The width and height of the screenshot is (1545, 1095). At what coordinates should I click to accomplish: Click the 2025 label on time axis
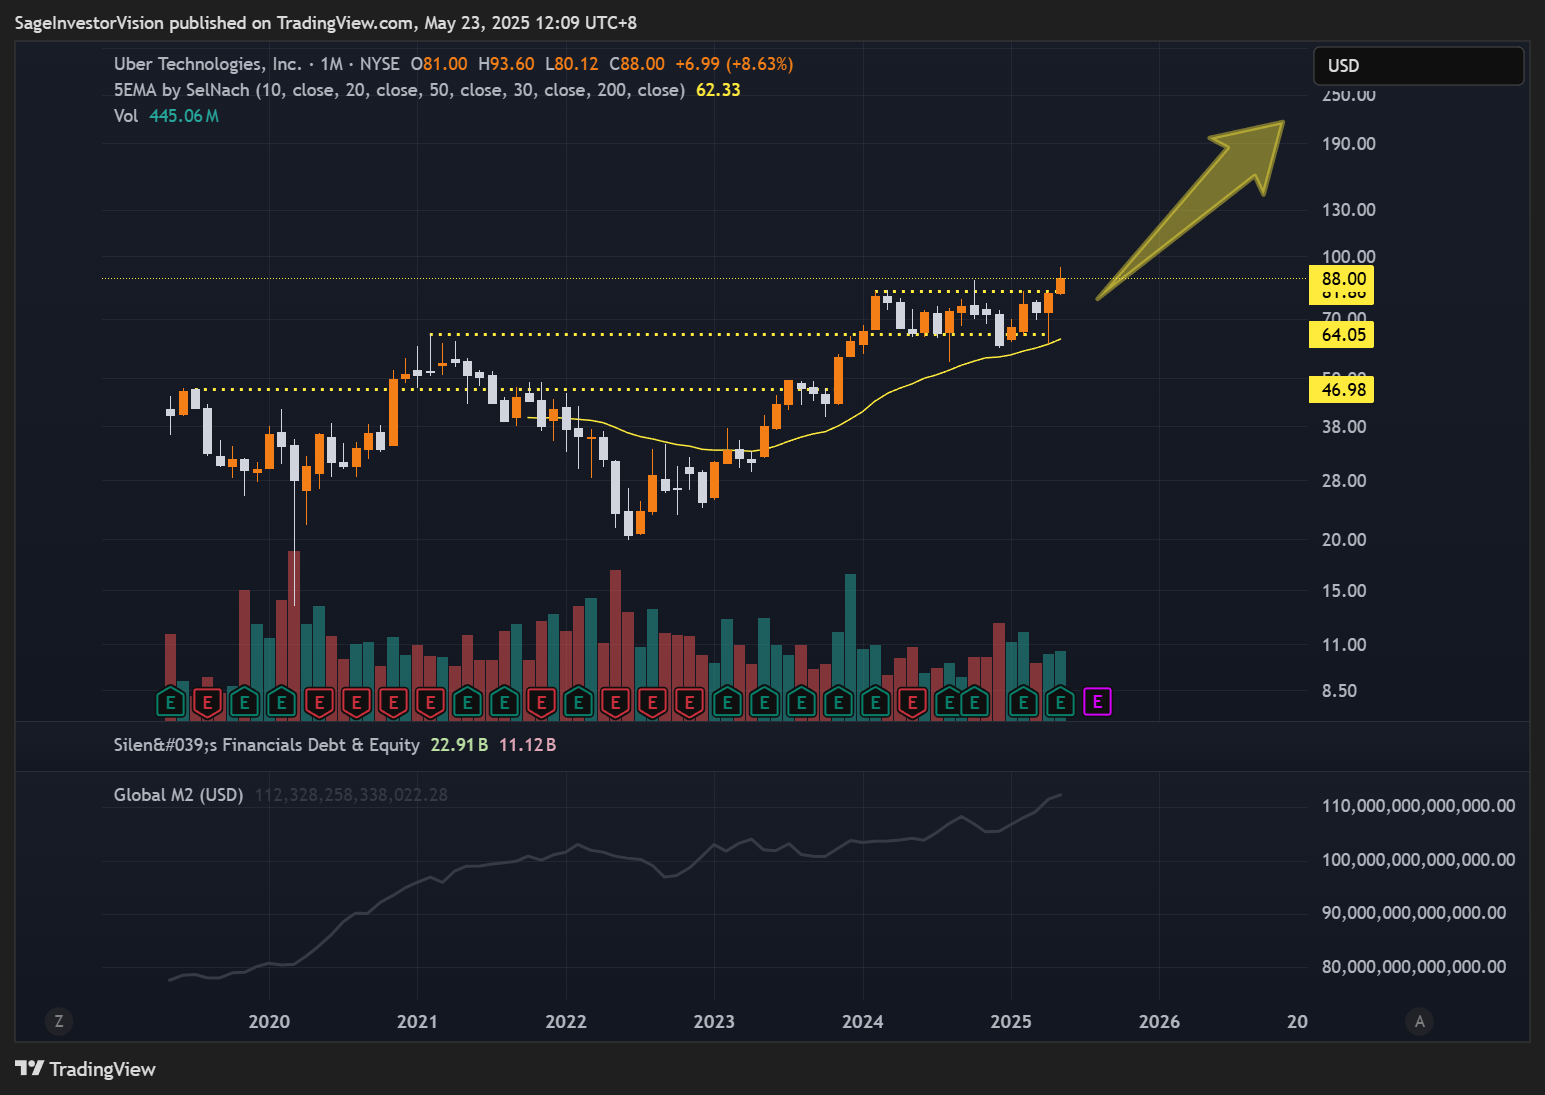point(1011,1022)
